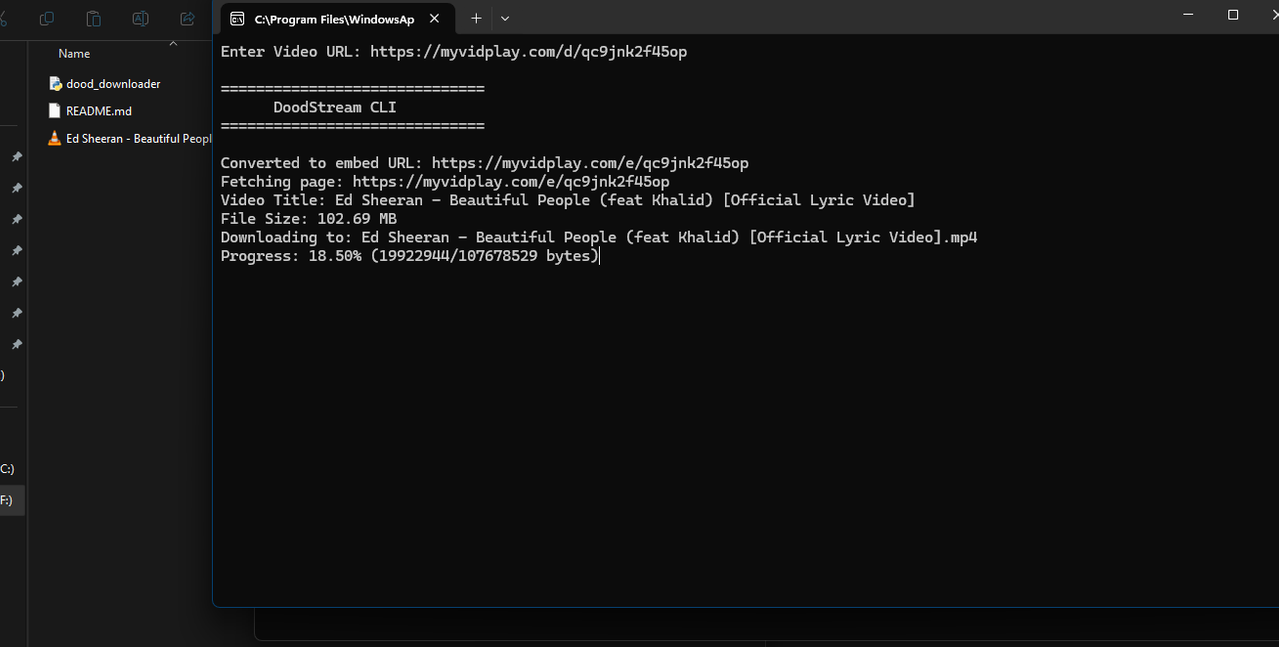This screenshot has width=1279, height=647.
Task: Maximize the terminal window
Action: (x=1233, y=15)
